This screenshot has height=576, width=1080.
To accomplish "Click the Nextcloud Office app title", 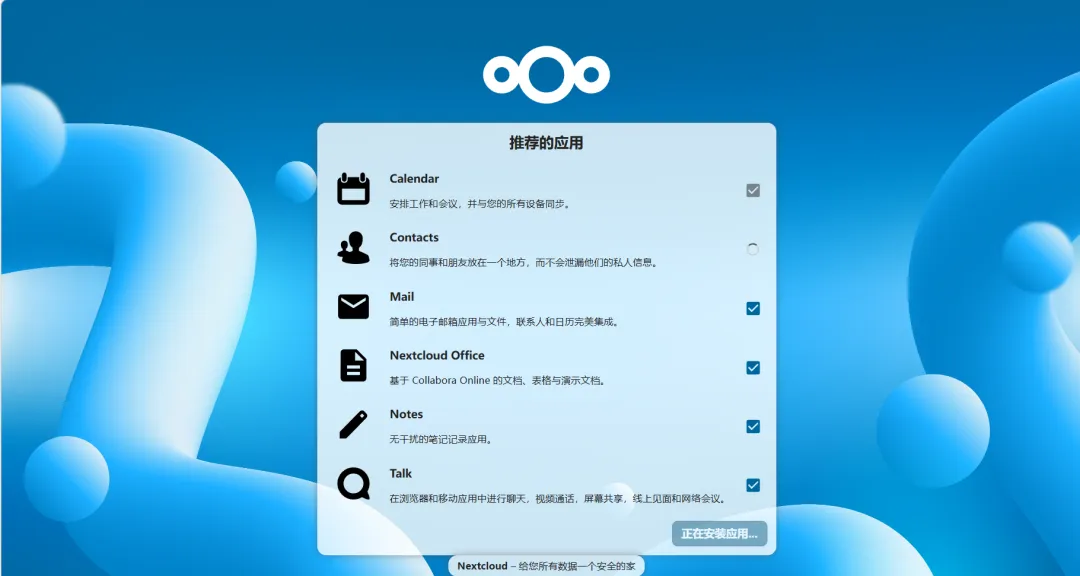I will click(x=437, y=356).
